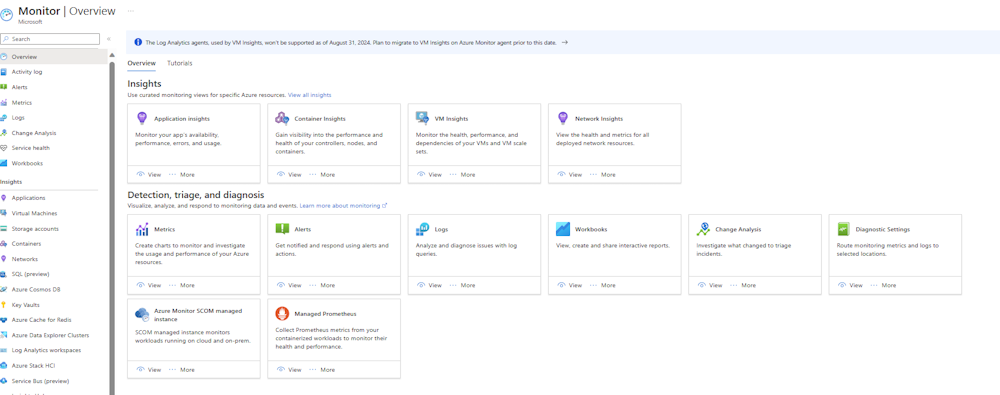Switch to the Tutorials tab
Image resolution: width=1000 pixels, height=395 pixels.
[x=179, y=63]
